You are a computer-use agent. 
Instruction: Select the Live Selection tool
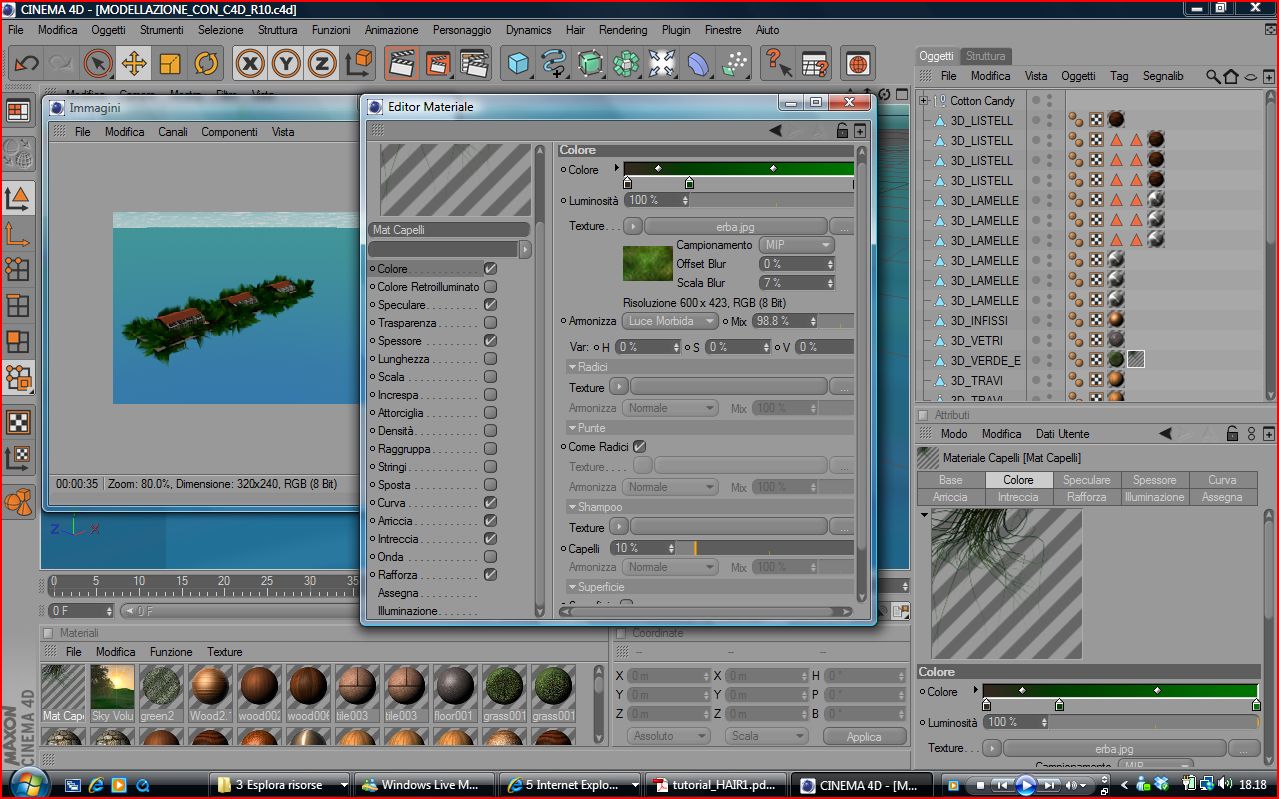(x=98, y=64)
